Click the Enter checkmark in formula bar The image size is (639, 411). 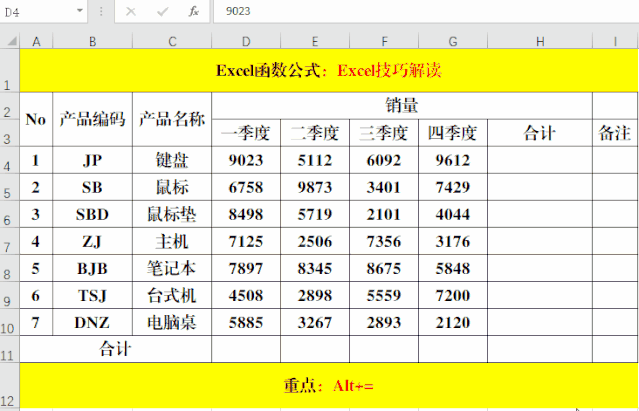click(x=162, y=11)
